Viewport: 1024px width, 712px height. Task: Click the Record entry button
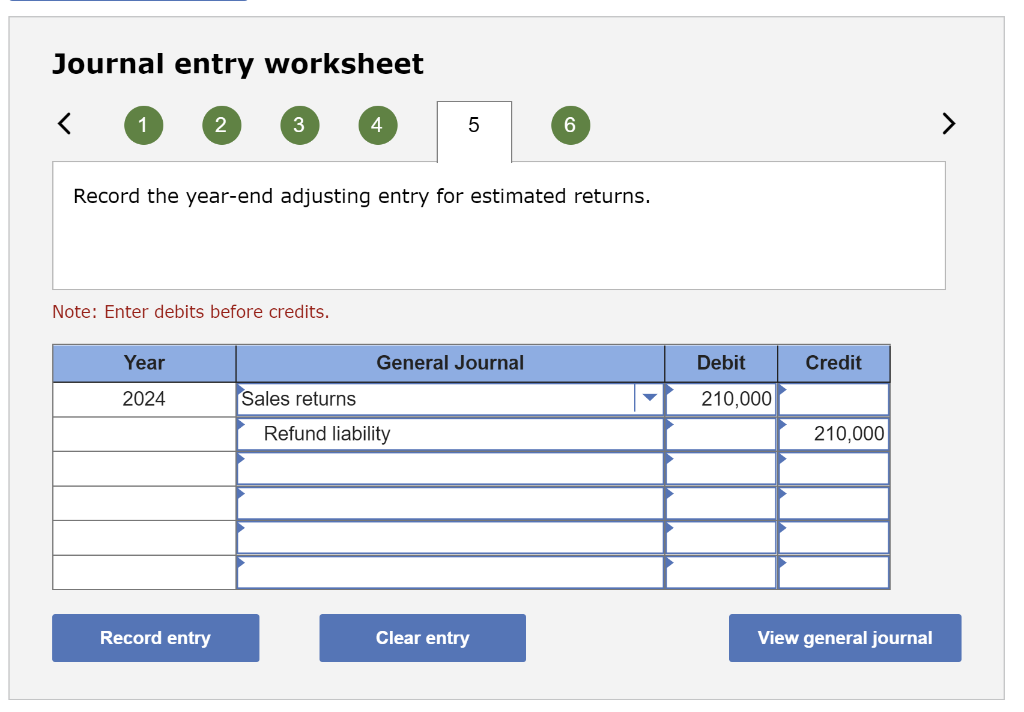pyautogui.click(x=155, y=637)
